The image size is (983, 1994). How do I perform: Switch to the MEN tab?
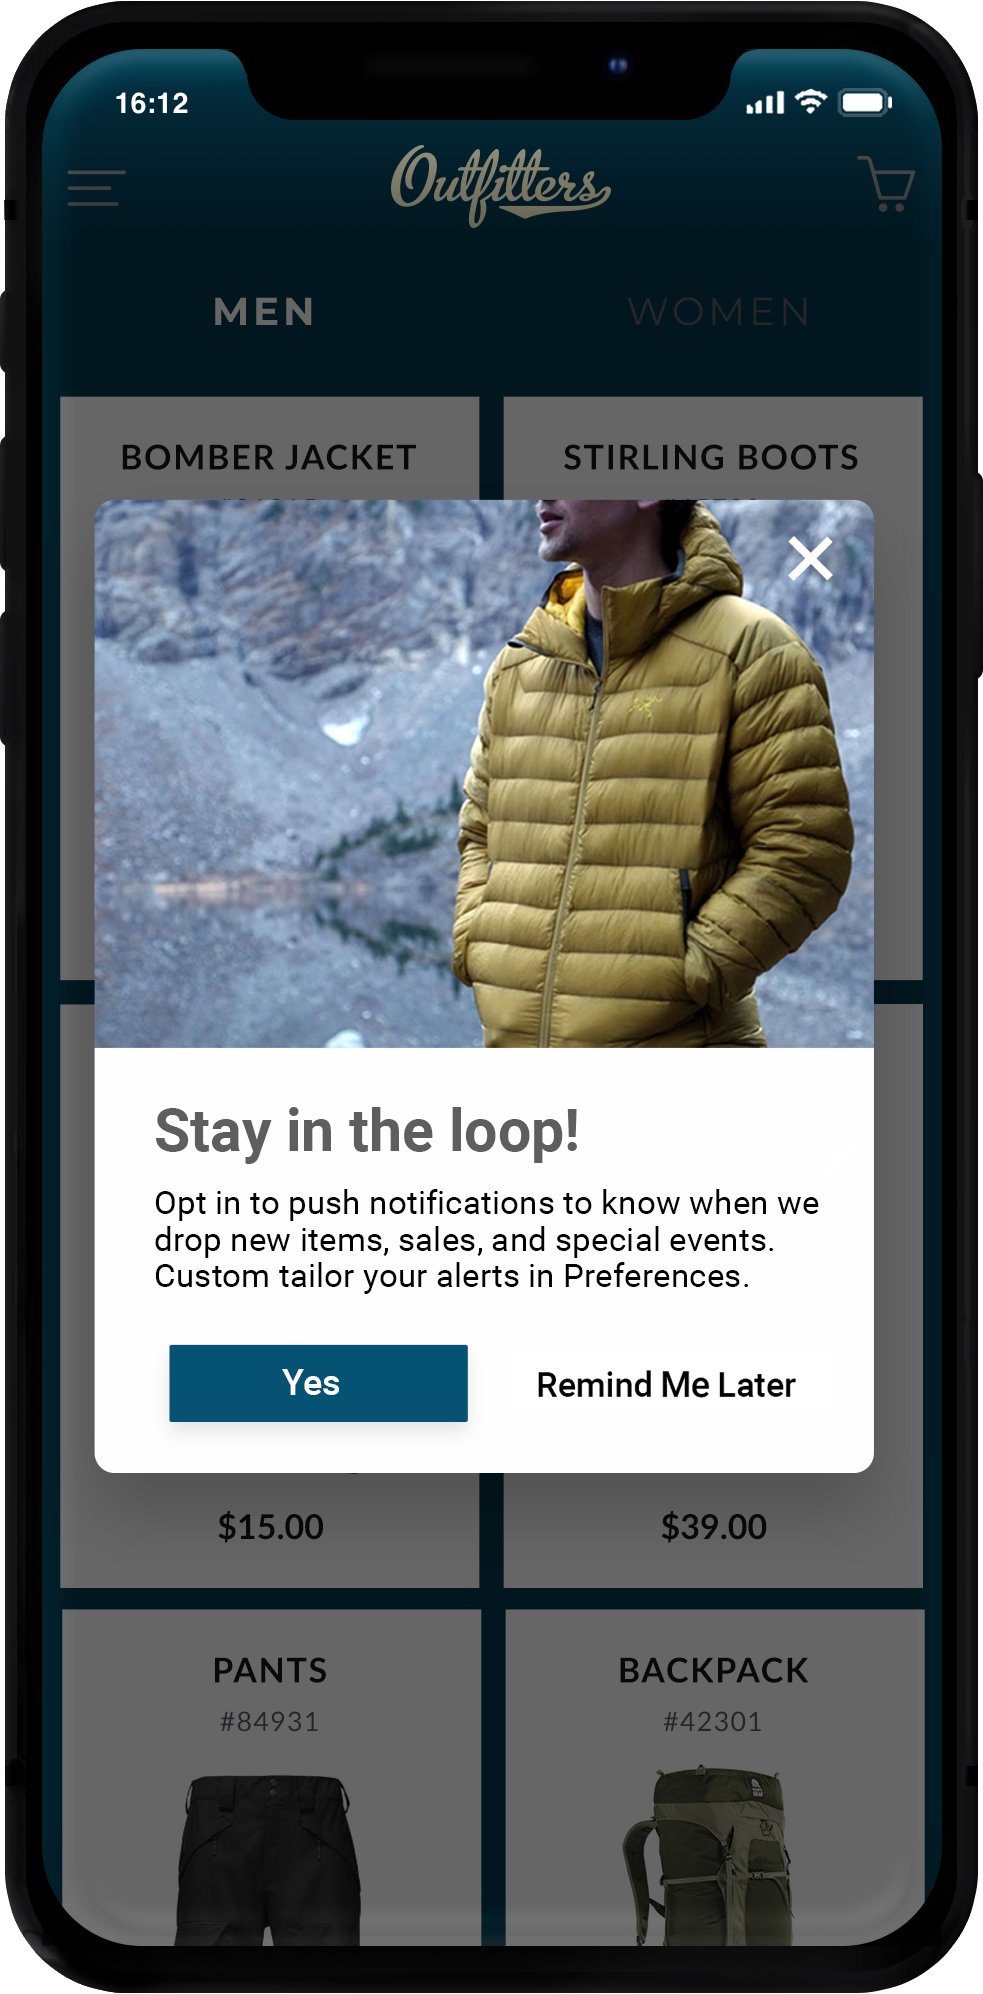265,312
